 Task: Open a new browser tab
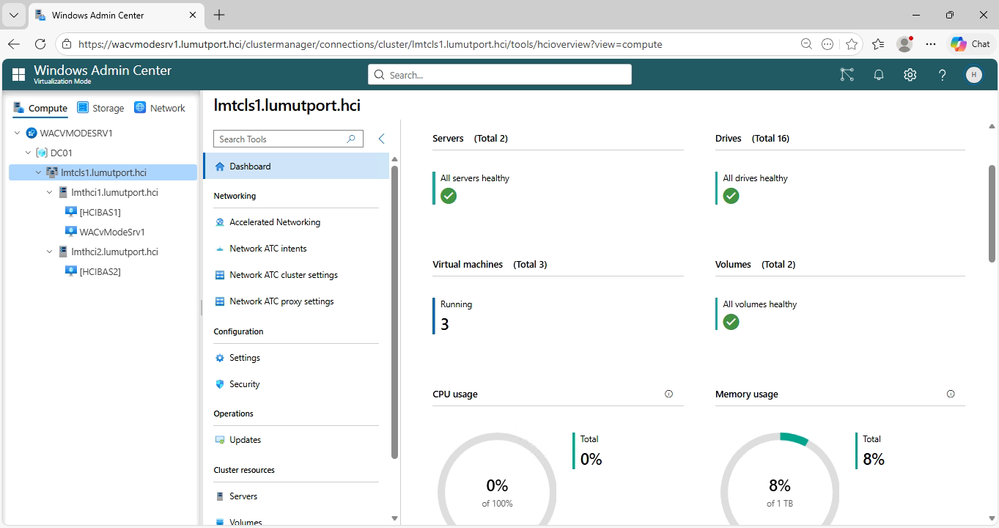[219, 15]
